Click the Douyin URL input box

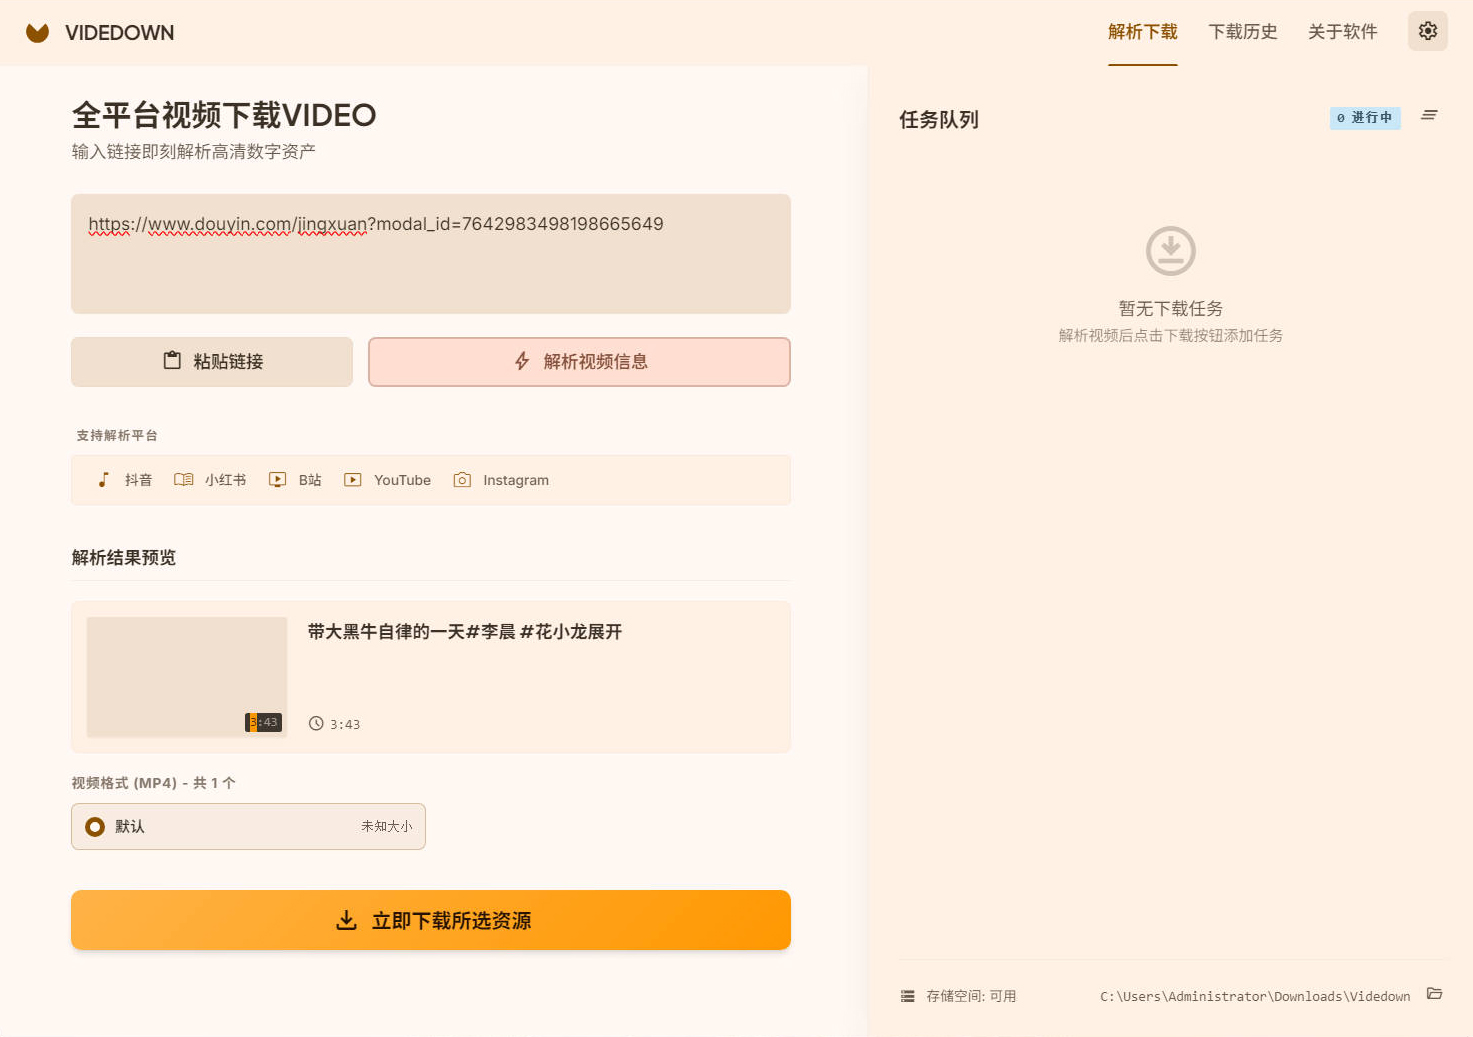tap(431, 254)
